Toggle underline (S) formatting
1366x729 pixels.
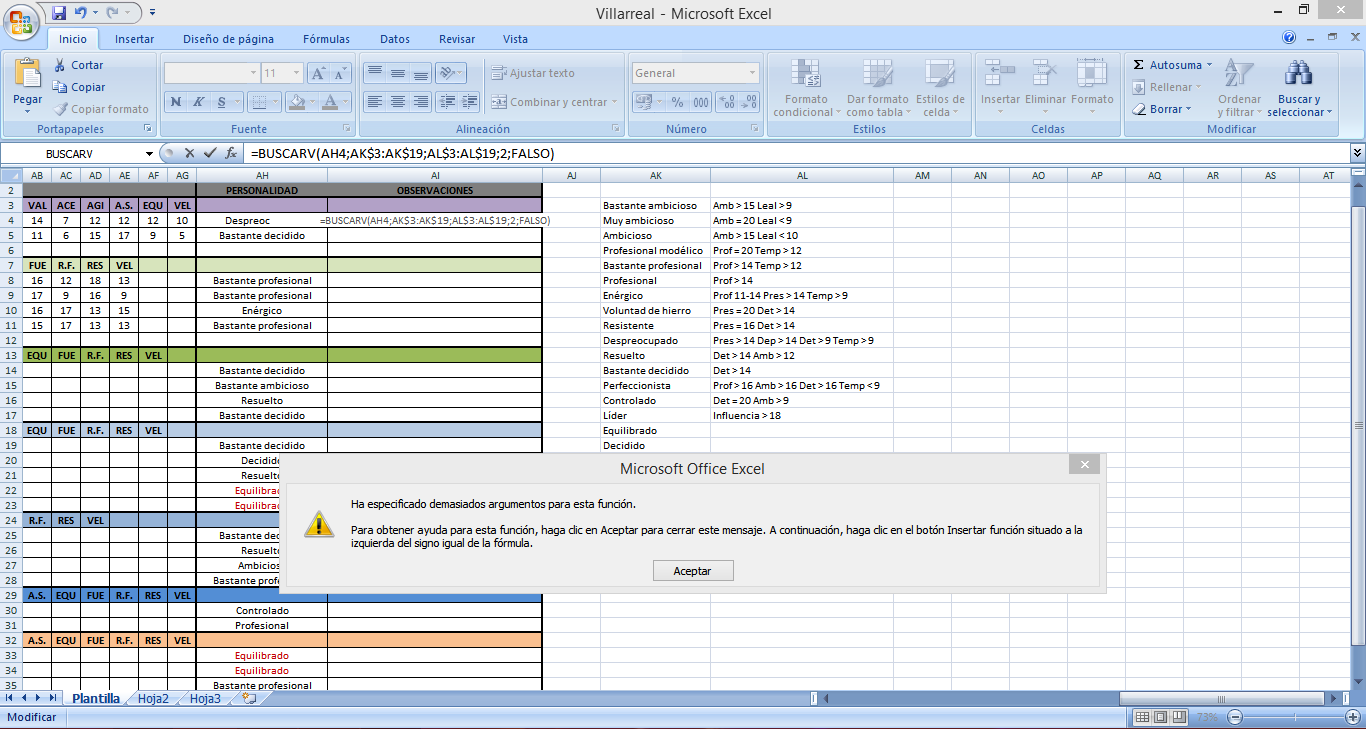[221, 101]
